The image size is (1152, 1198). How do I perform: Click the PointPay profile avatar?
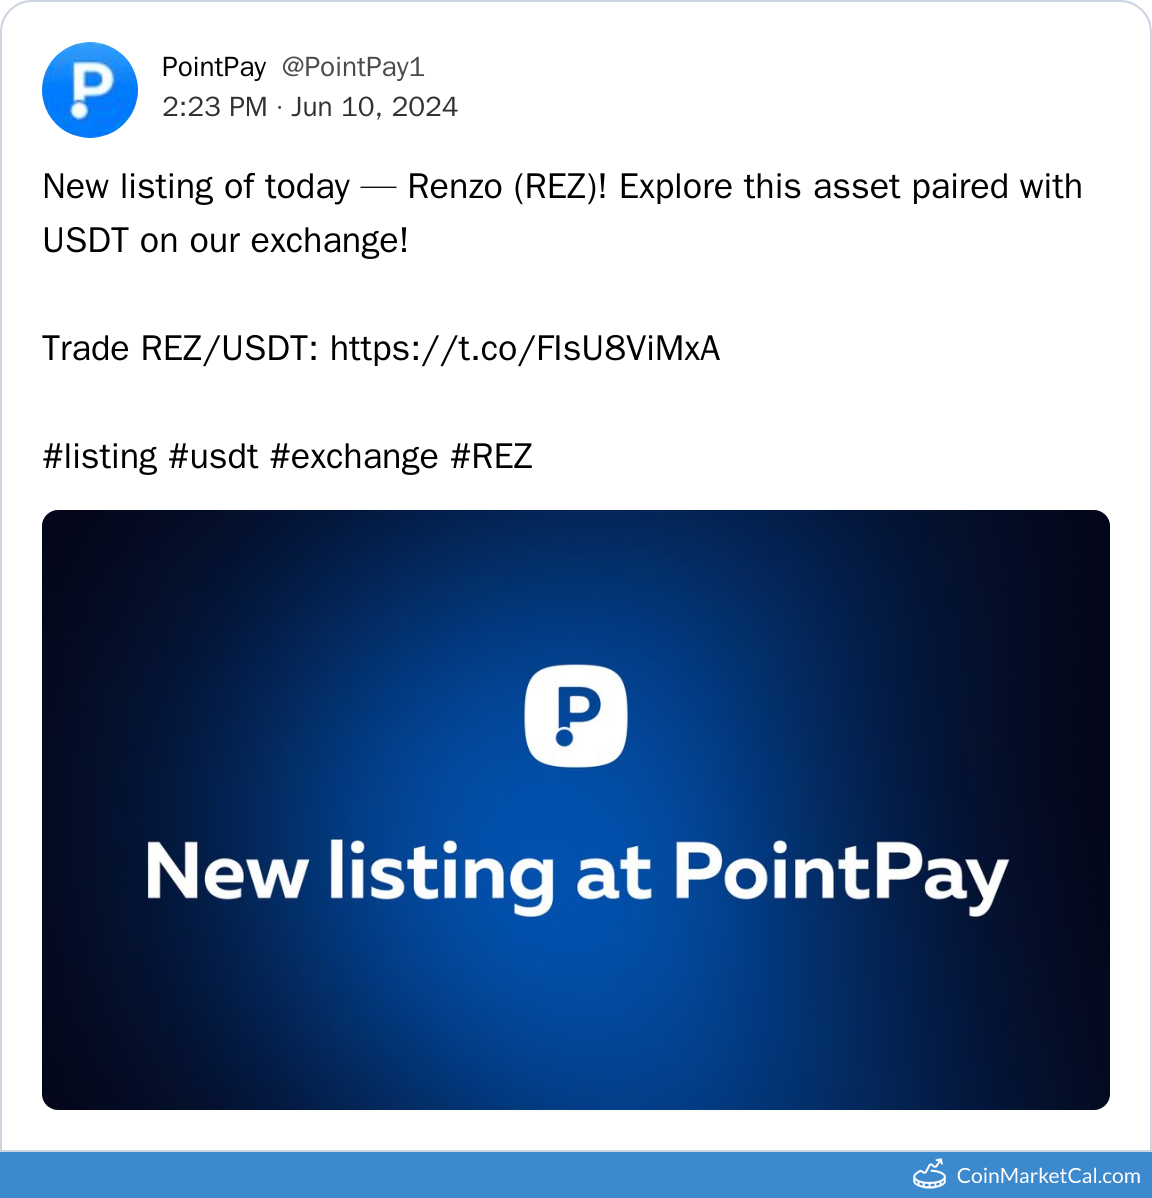pyautogui.click(x=90, y=90)
